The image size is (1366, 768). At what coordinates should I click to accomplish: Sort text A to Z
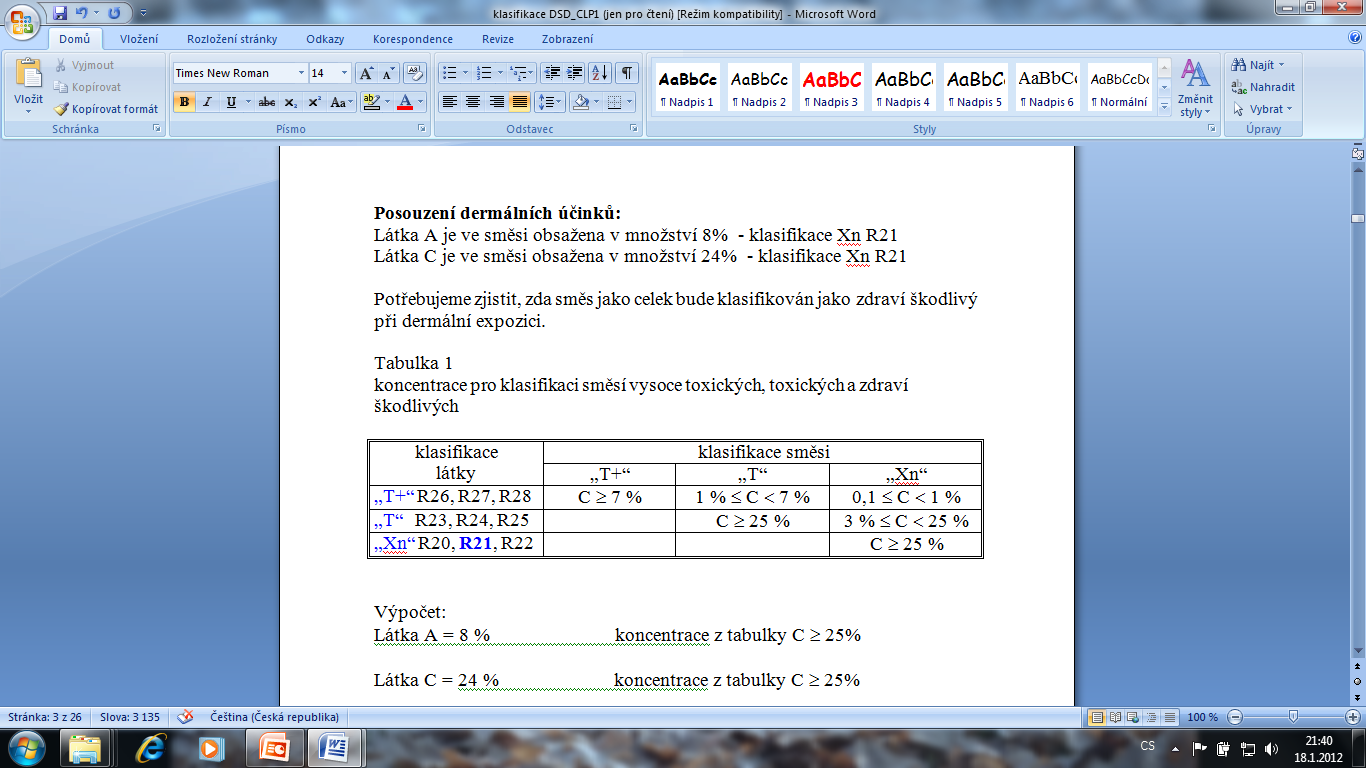600,73
